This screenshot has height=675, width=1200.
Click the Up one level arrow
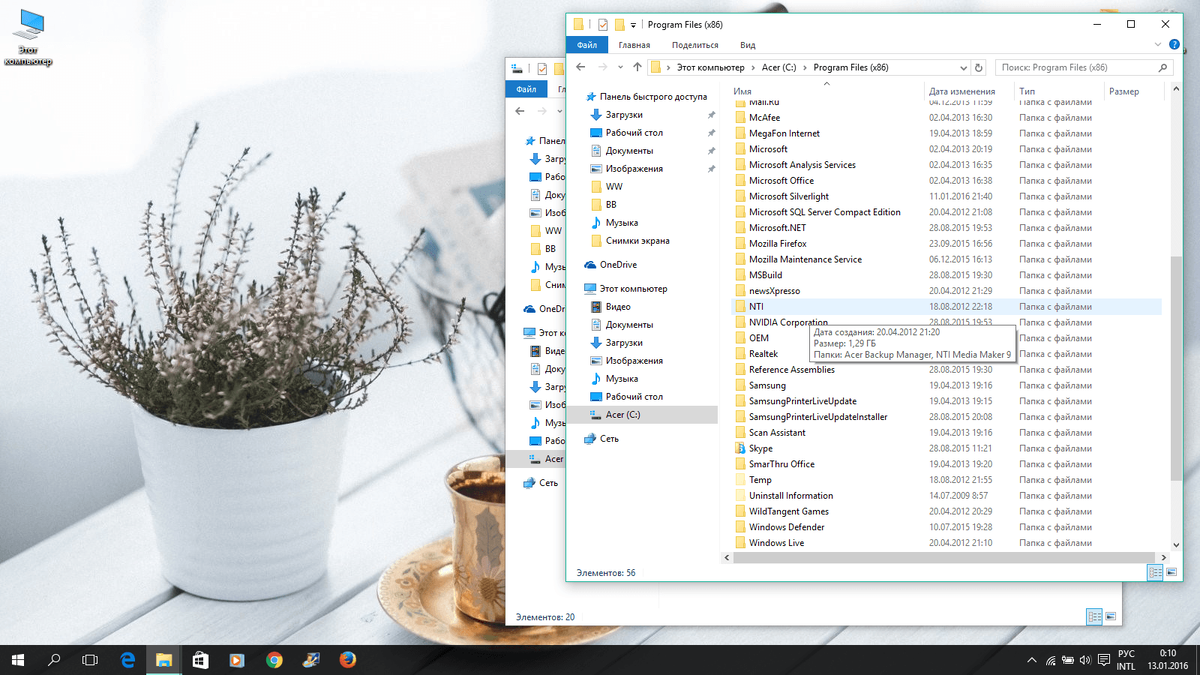tap(637, 67)
